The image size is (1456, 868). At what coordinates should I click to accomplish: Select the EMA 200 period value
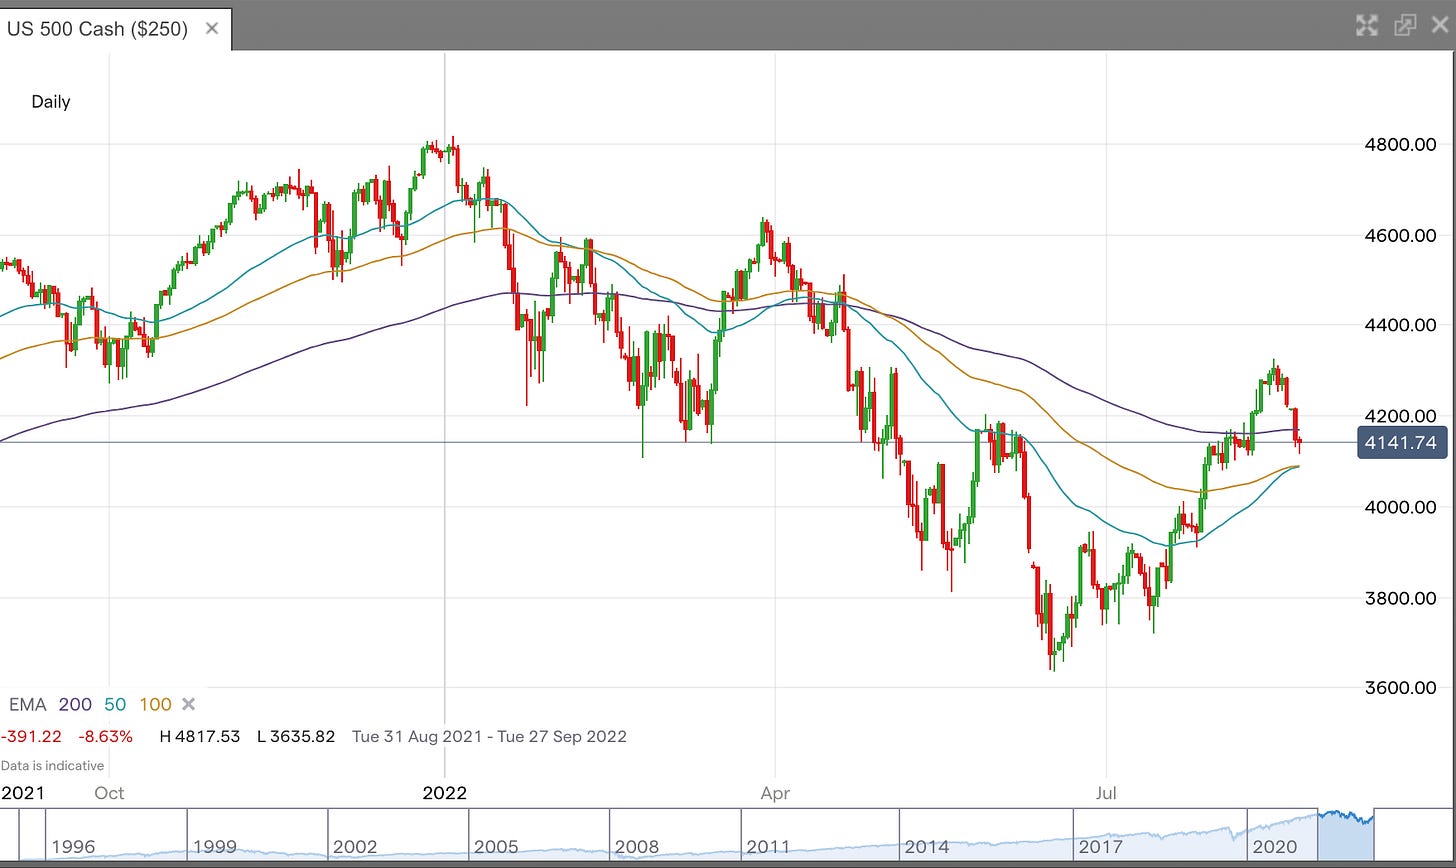pos(75,704)
